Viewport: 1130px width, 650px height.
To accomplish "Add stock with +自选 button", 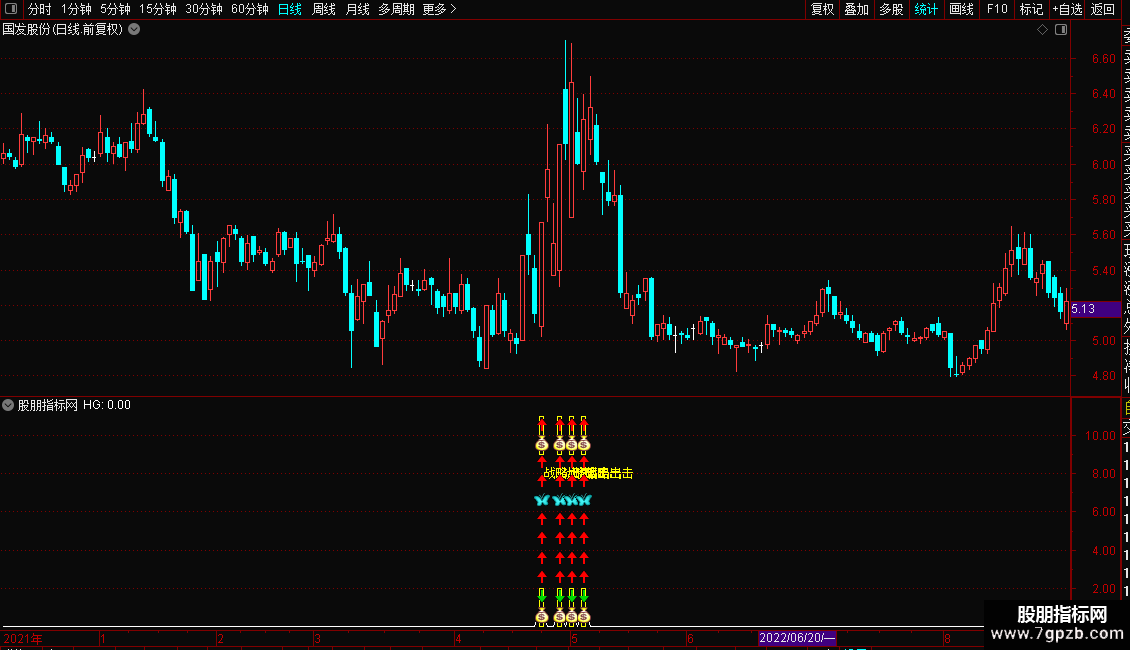I will point(1067,9).
